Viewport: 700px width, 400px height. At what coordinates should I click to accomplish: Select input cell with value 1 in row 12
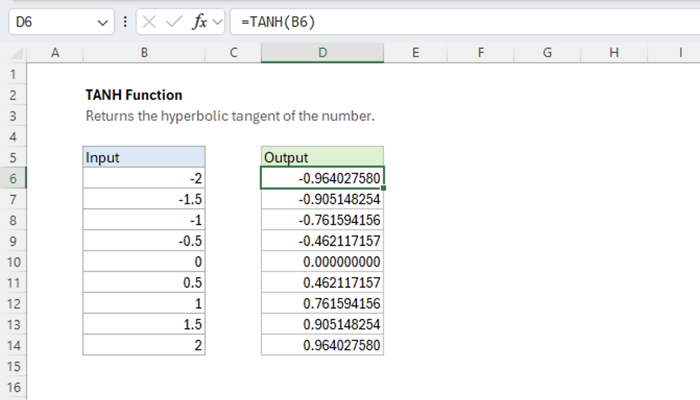[x=144, y=304]
